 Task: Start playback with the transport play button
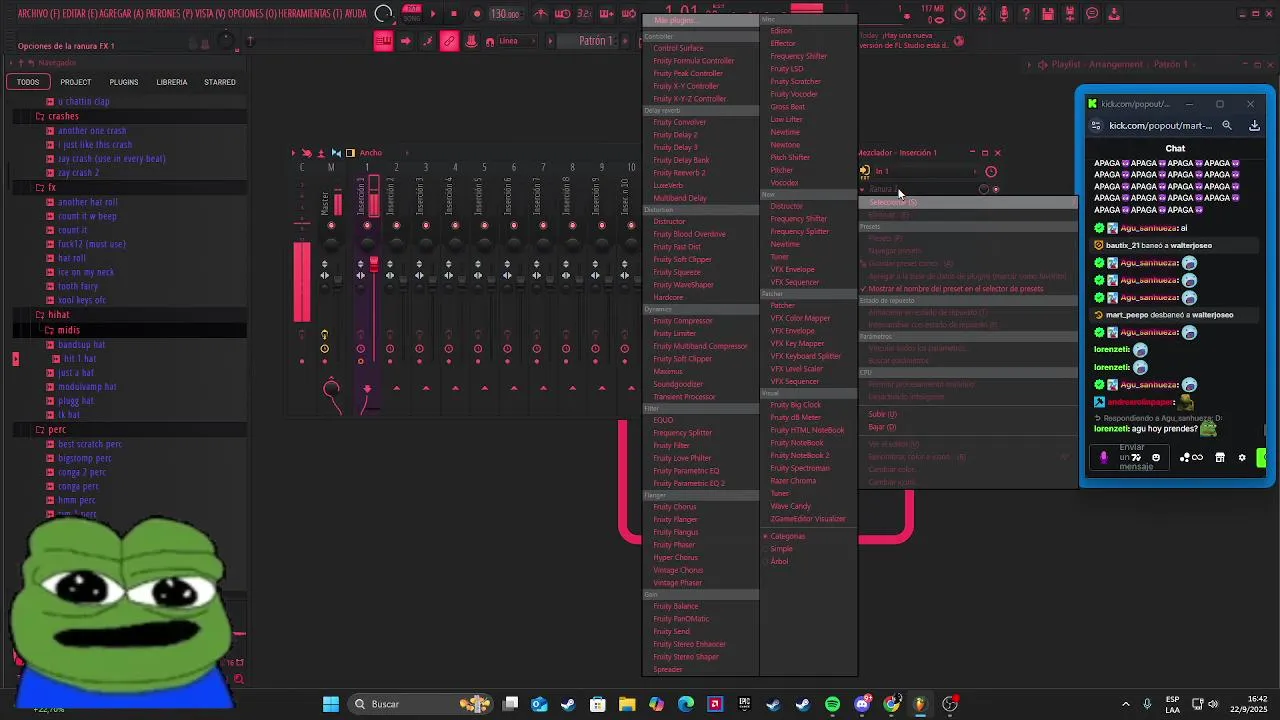click(x=433, y=14)
